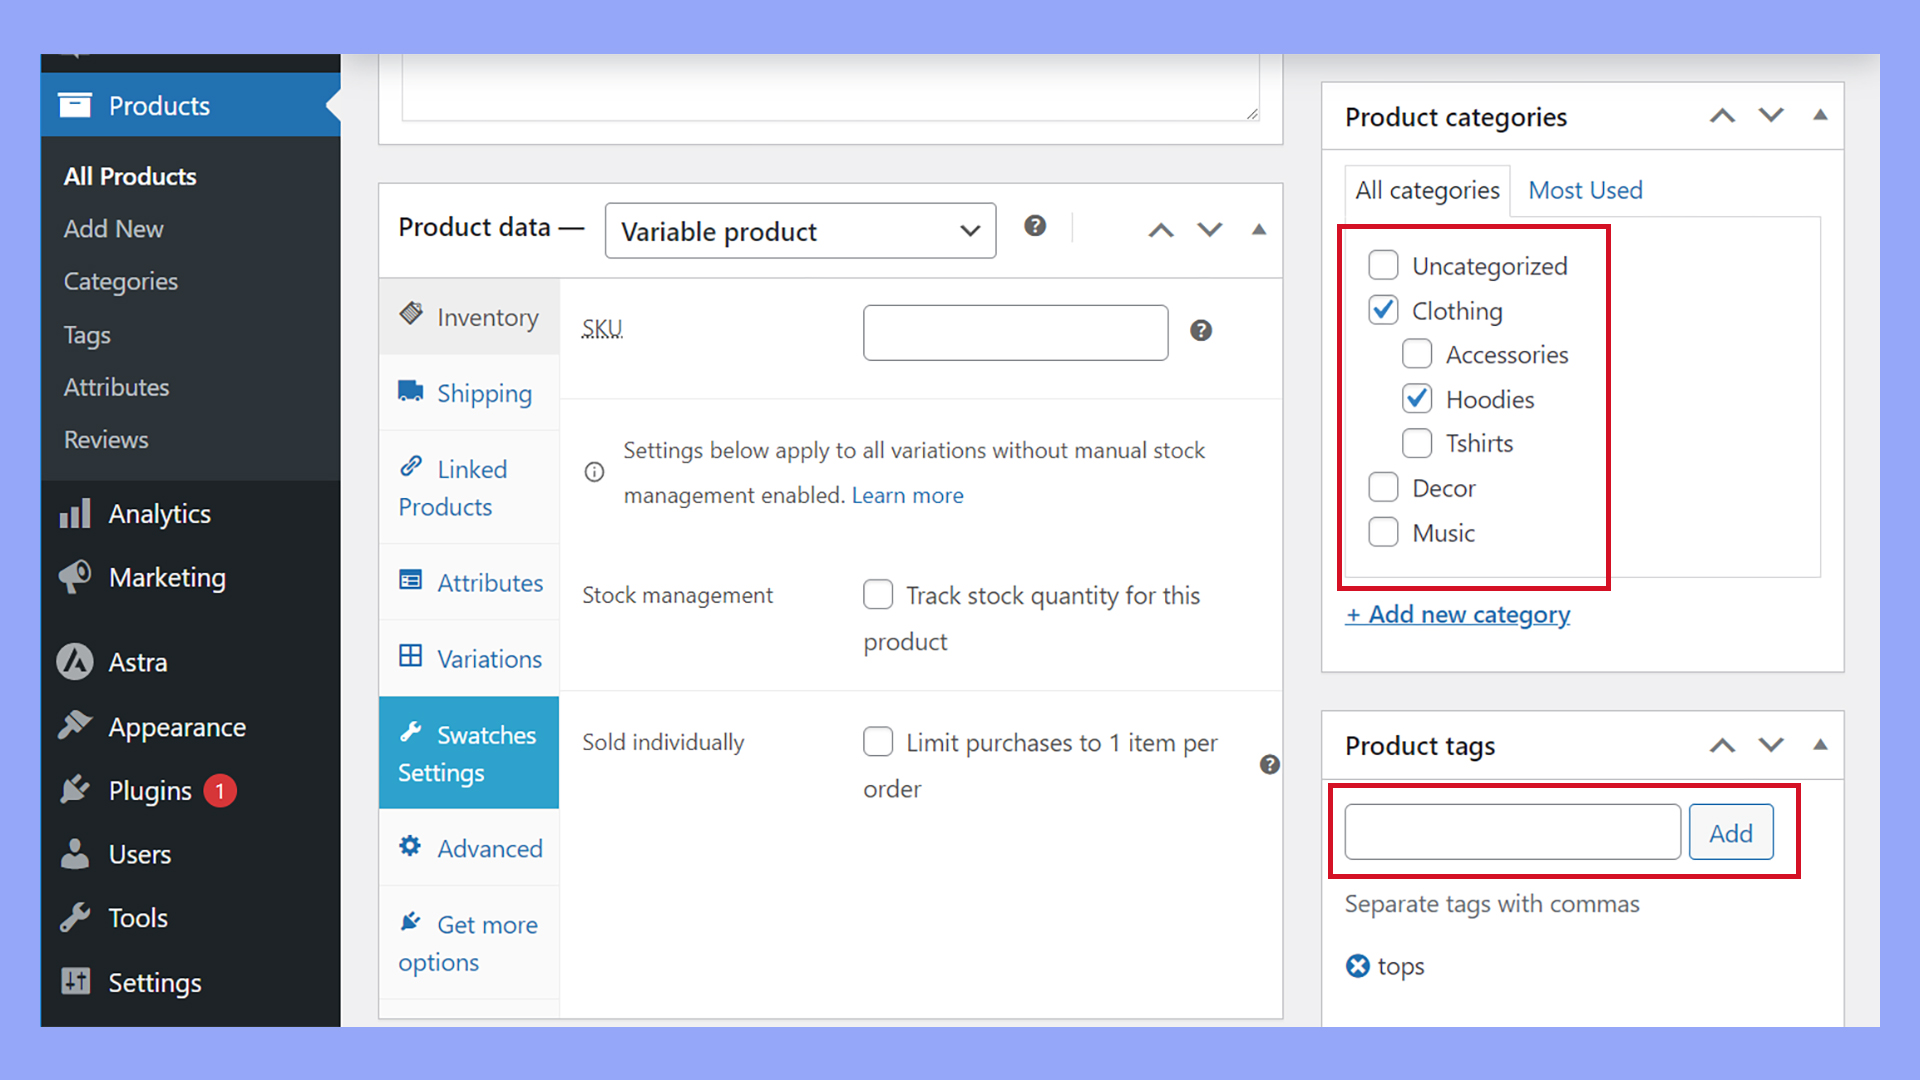Click the Add button for product tags
The width and height of the screenshot is (1920, 1080).
[1730, 831]
